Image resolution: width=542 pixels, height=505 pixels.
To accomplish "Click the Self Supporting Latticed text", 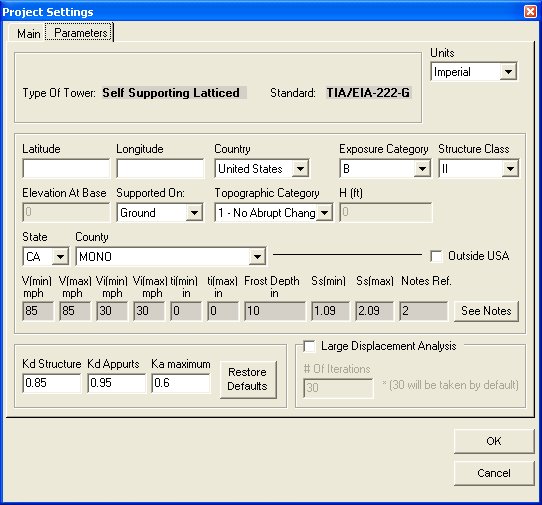I will coord(174,93).
